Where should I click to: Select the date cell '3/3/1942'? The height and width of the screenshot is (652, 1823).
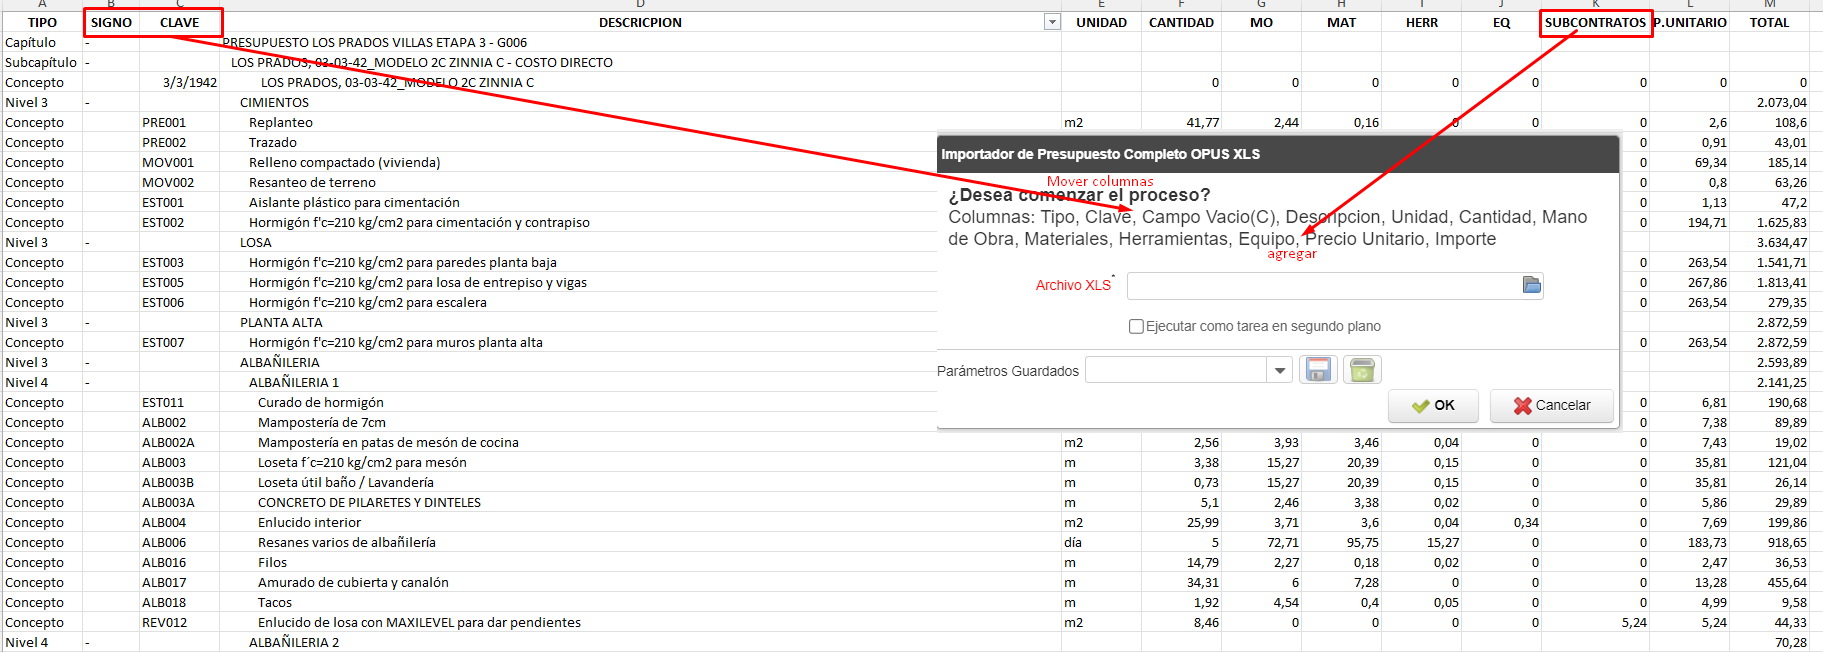[x=189, y=82]
